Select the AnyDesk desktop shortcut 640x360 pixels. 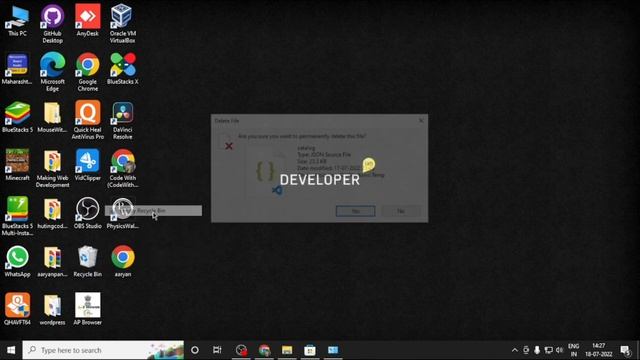coord(87,20)
